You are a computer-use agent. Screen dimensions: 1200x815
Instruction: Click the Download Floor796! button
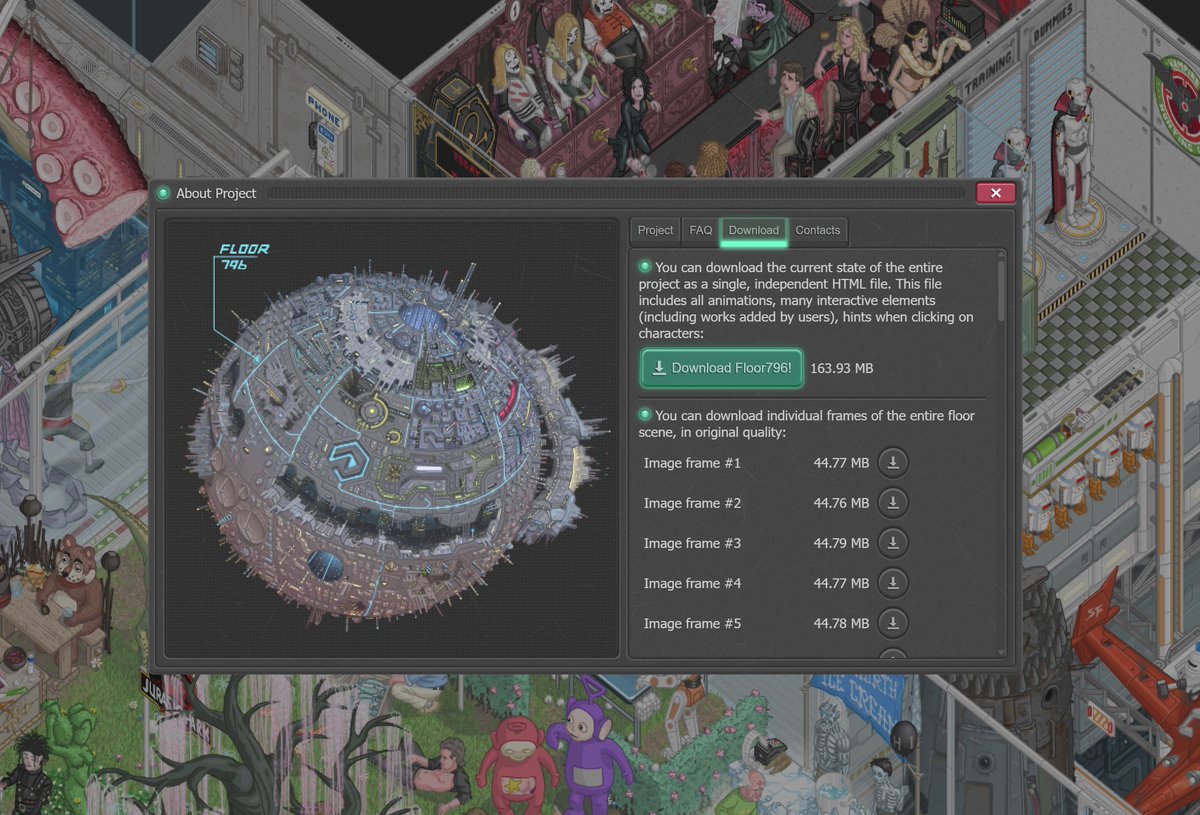tap(721, 368)
